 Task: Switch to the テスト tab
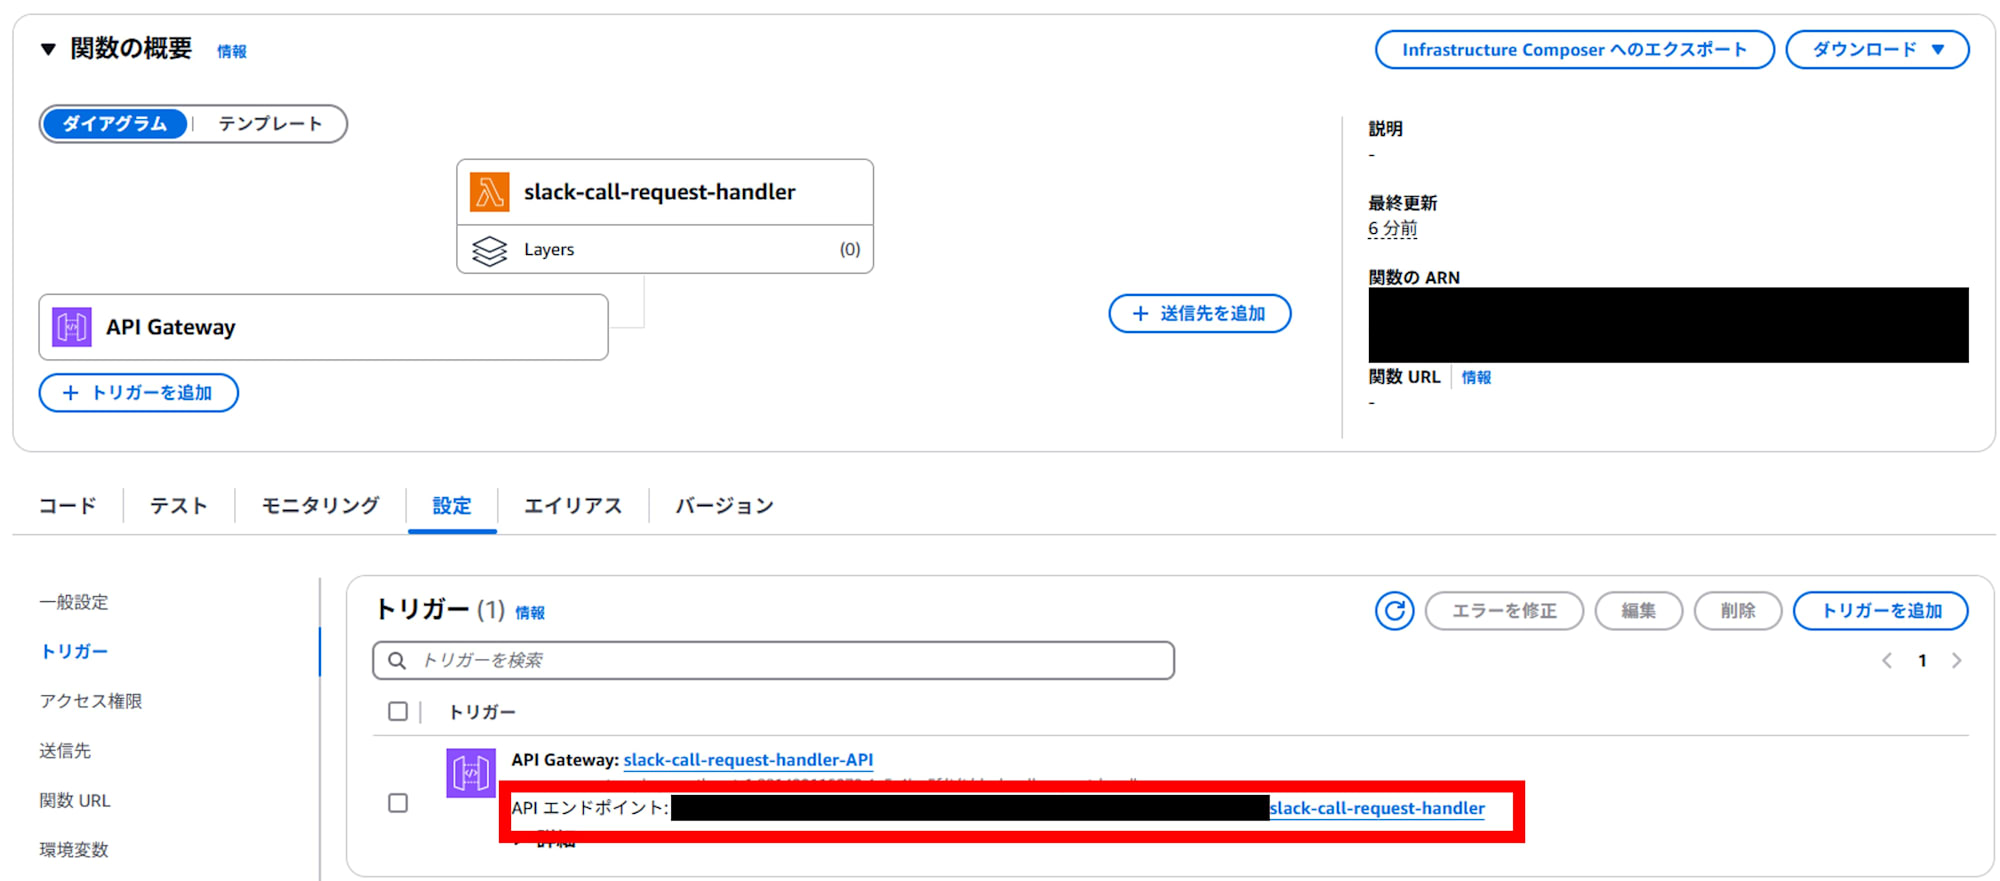(179, 506)
